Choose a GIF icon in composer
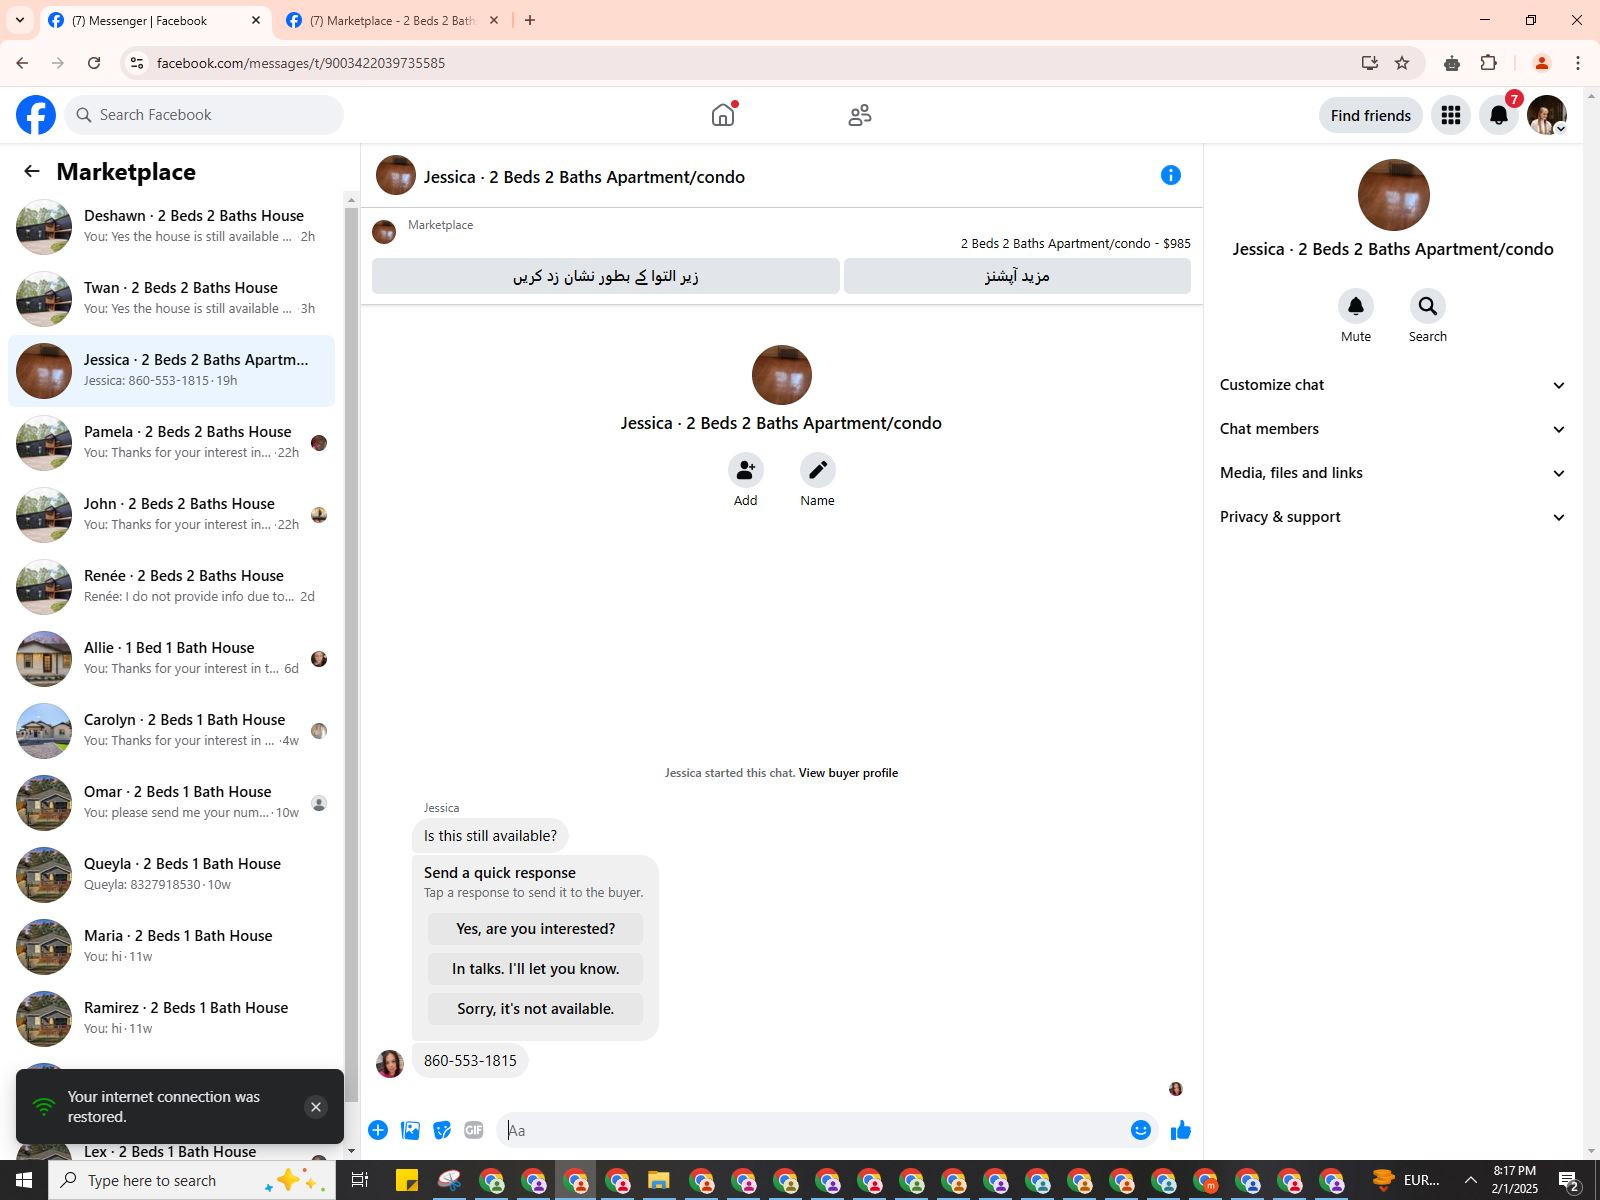Image resolution: width=1600 pixels, height=1200 pixels. point(474,1130)
